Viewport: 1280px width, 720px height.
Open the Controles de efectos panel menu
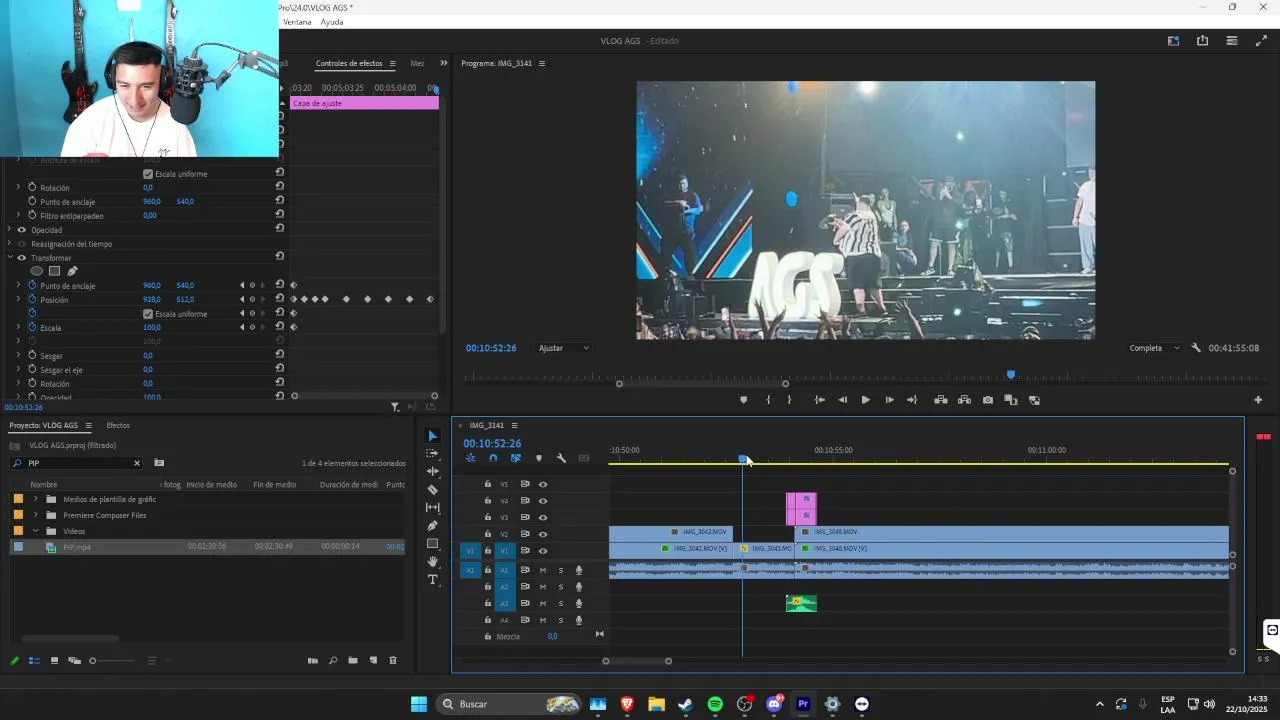click(x=392, y=63)
